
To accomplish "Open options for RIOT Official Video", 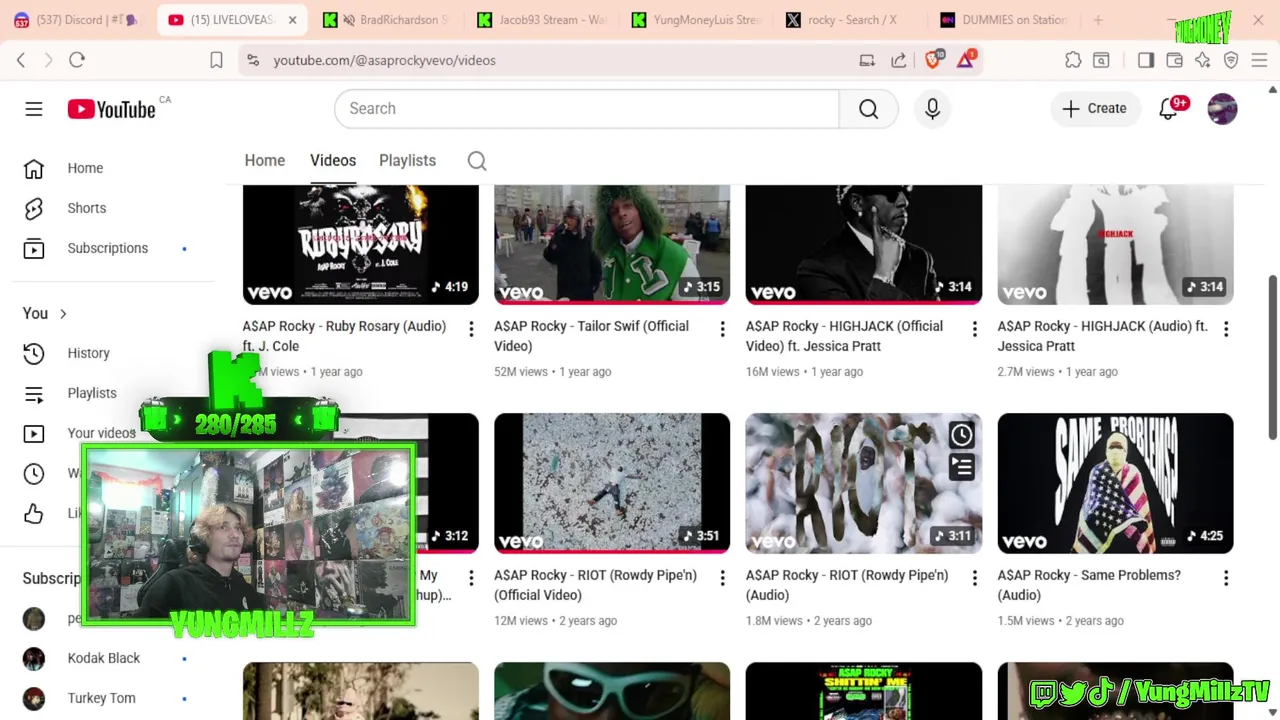I will point(722,577).
